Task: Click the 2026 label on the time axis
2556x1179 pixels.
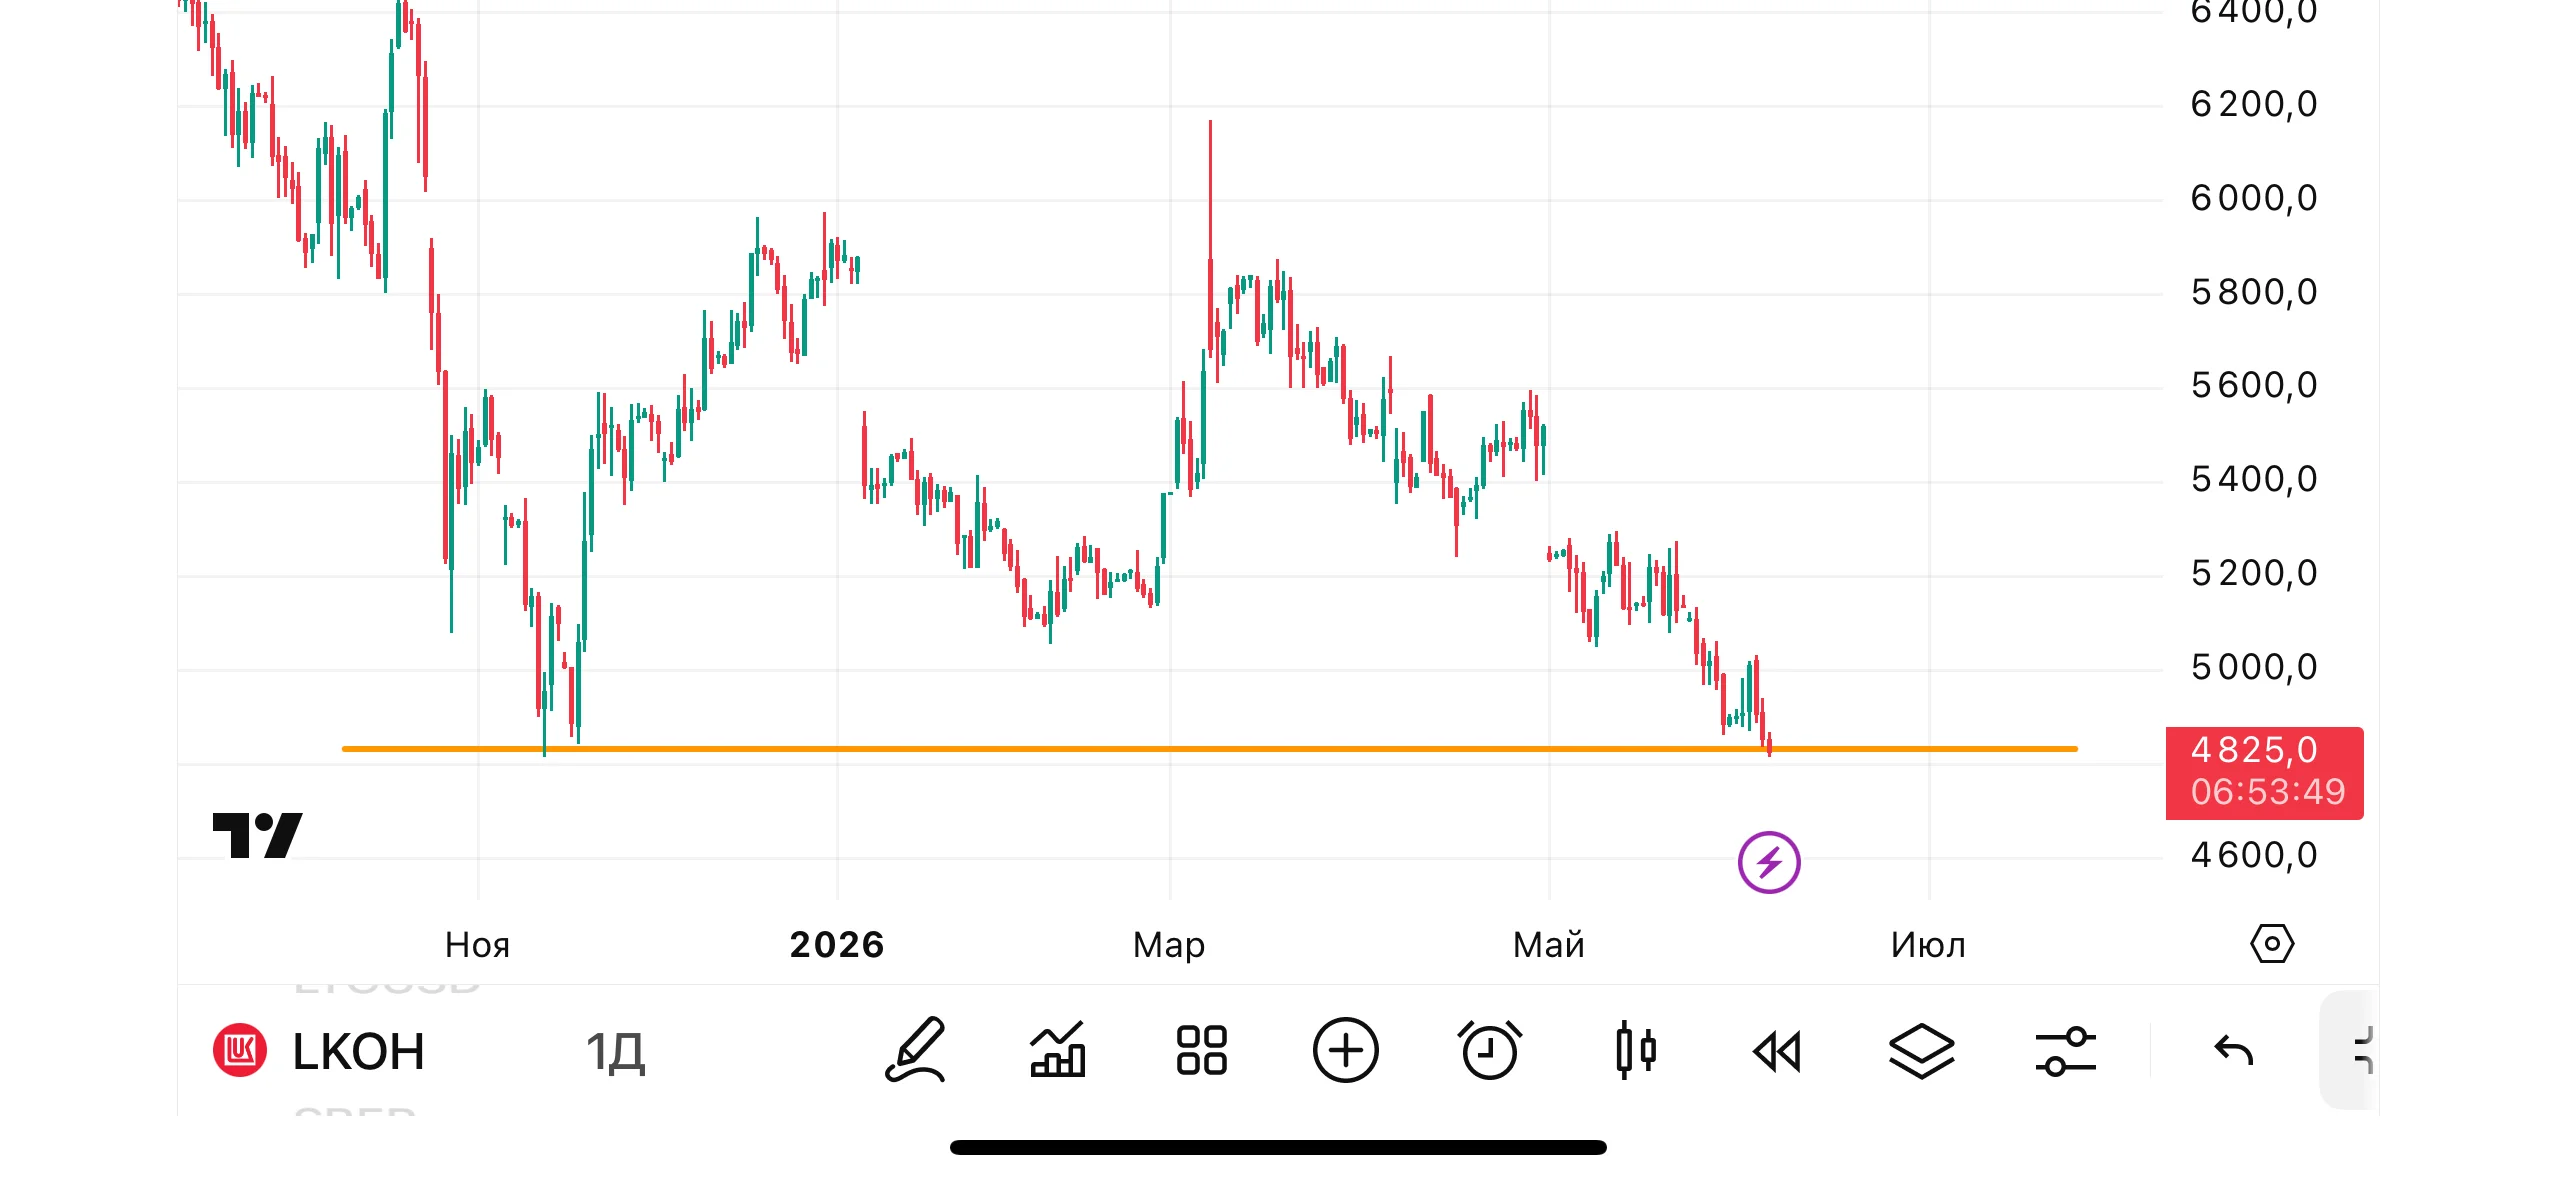Action: (837, 945)
